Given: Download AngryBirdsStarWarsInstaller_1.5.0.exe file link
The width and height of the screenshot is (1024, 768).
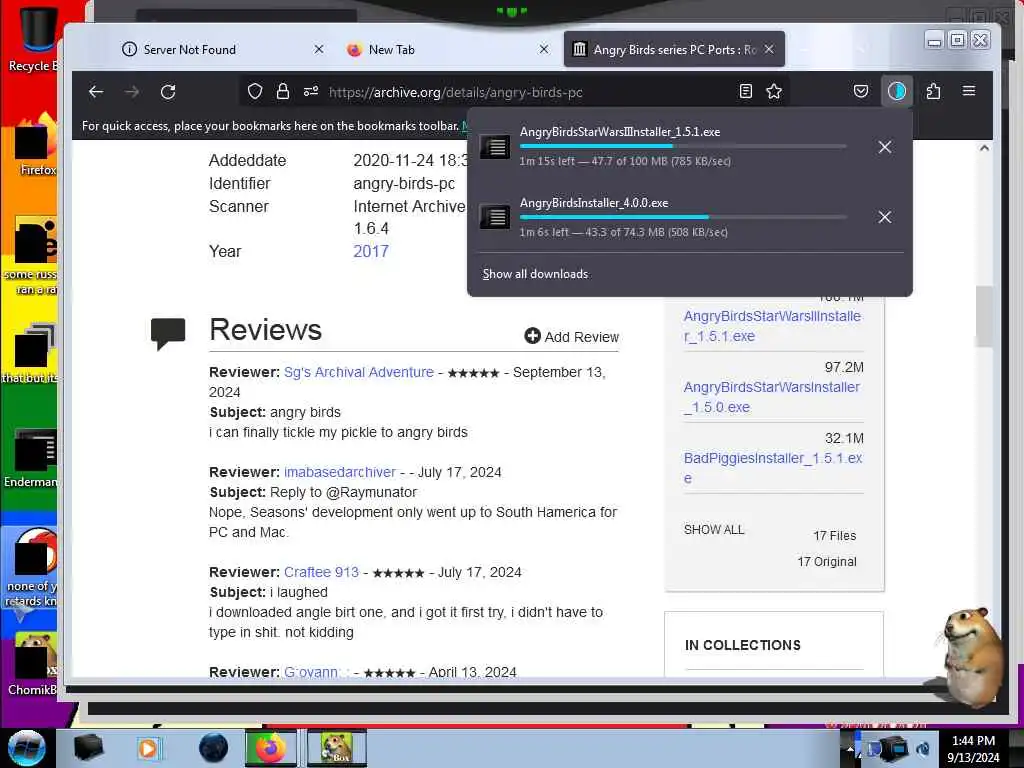Looking at the screenshot, I should (771, 397).
